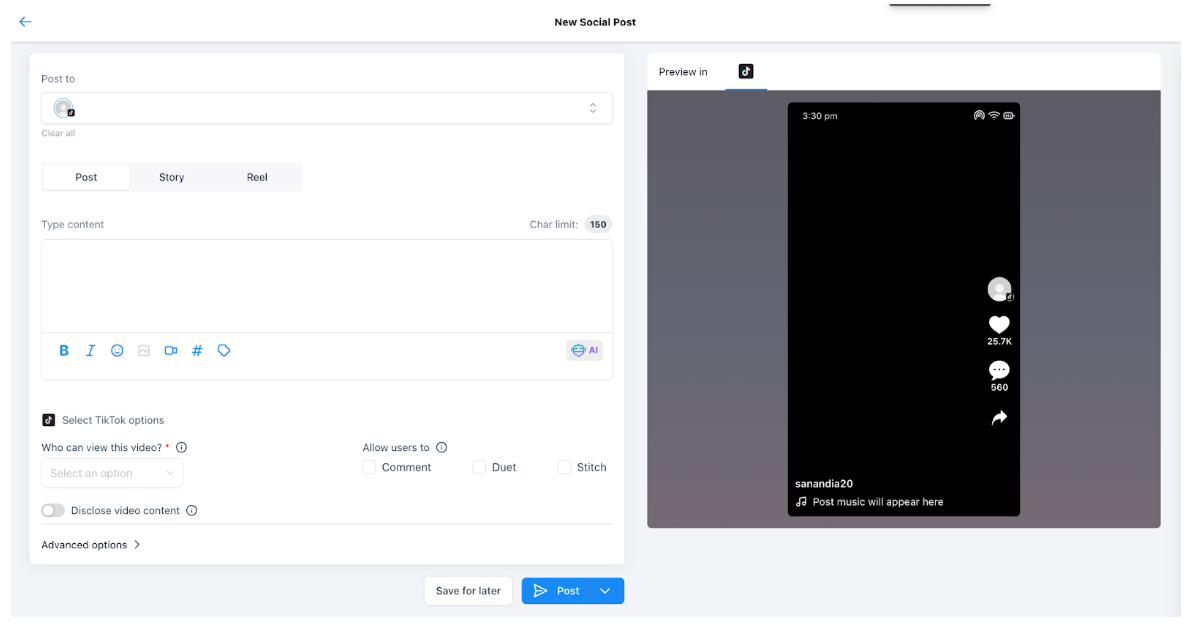Viewport: 1199px width, 637px height.
Task: Check the Duet option
Action: tap(479, 467)
